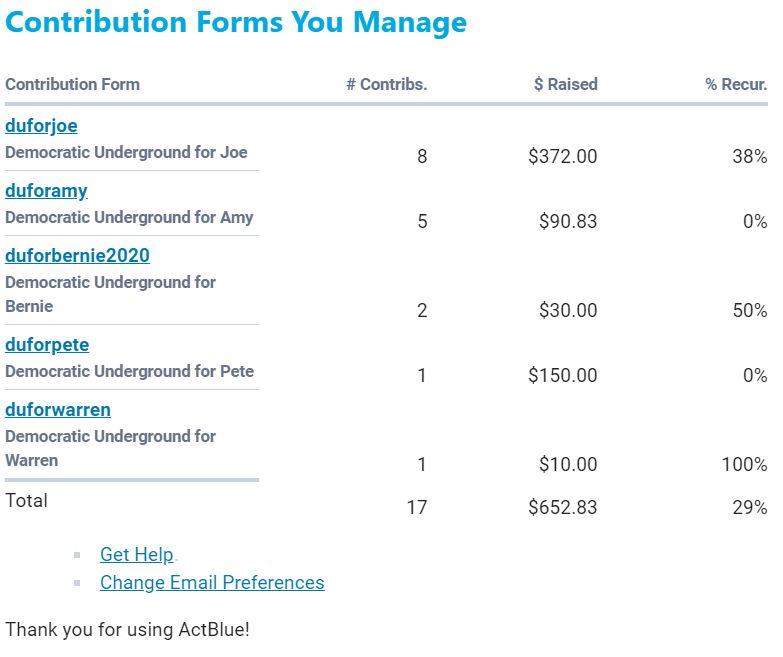Click the Thank you for using ActBlue text
The height and width of the screenshot is (657, 783).
[125, 630]
